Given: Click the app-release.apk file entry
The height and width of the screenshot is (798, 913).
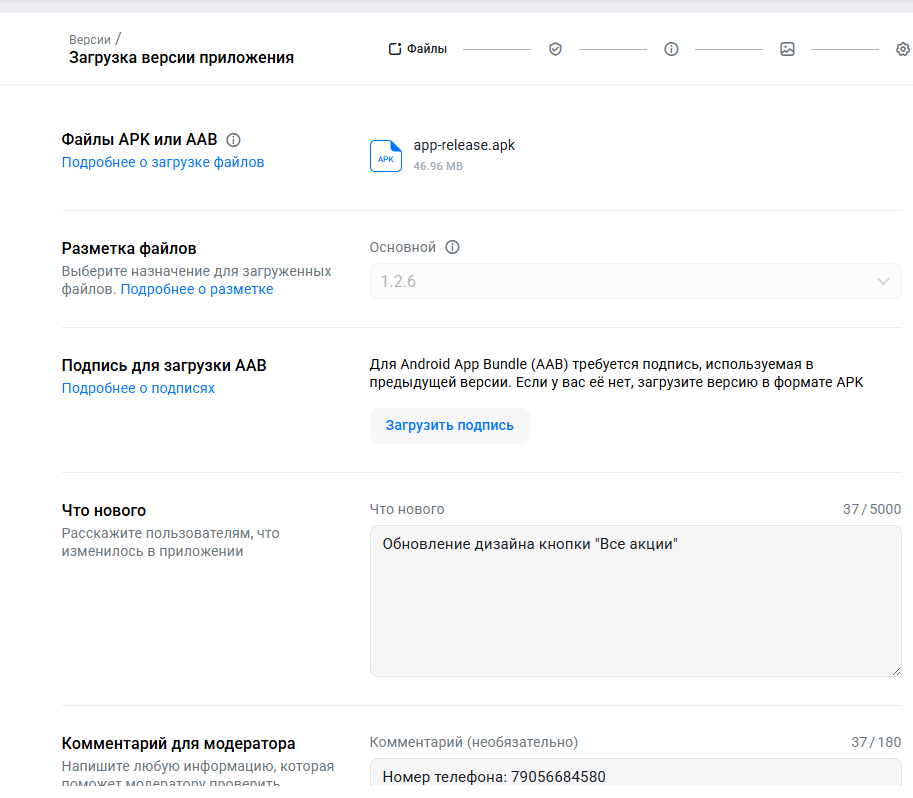Looking at the screenshot, I should tap(463, 145).
